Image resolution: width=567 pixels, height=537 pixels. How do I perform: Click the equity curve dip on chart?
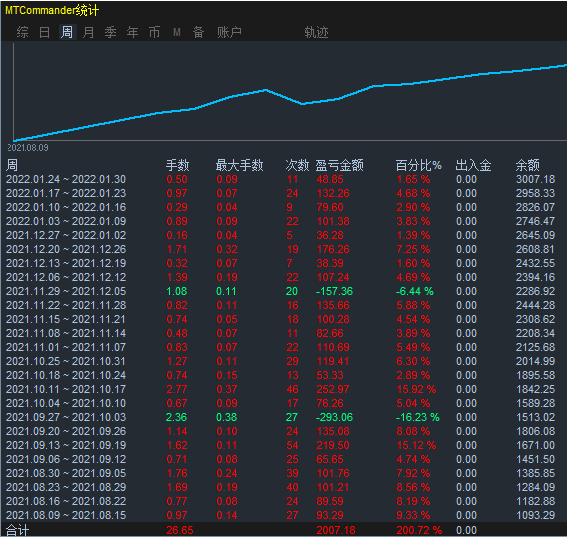(303, 103)
